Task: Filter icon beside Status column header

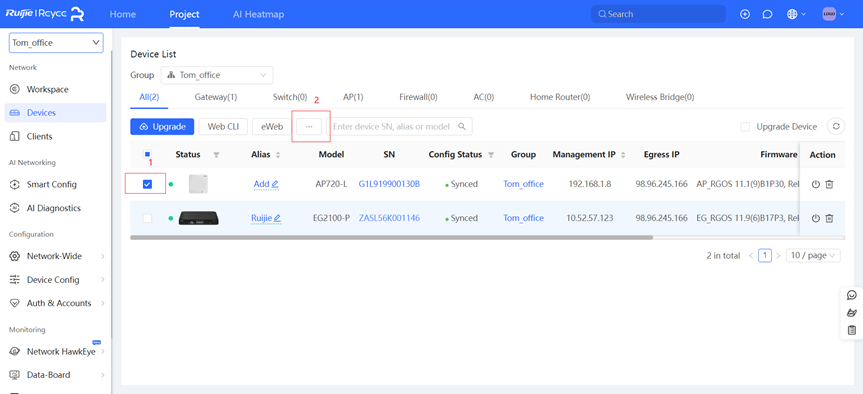Action: [216, 155]
